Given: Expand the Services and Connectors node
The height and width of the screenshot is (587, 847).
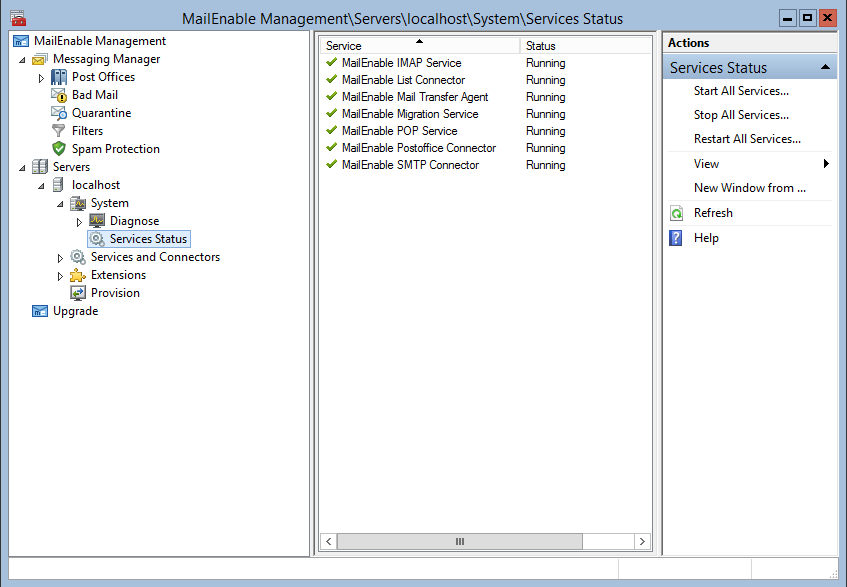Looking at the screenshot, I should 60,258.
